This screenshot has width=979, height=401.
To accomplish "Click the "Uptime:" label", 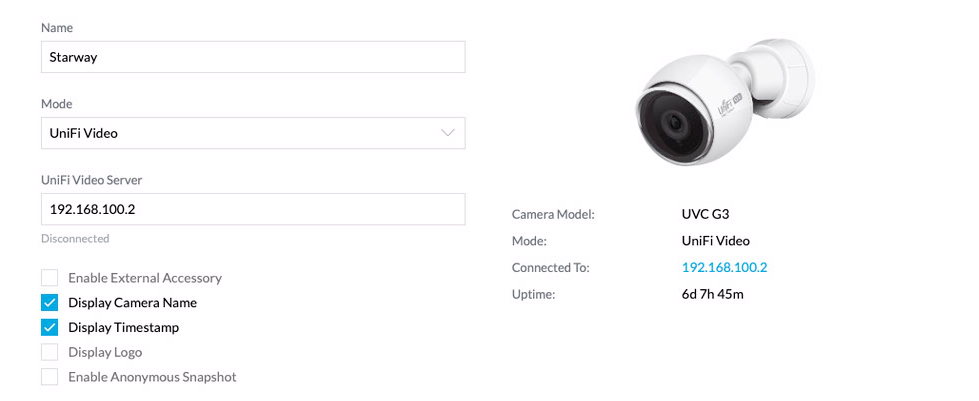I will click(x=533, y=294).
